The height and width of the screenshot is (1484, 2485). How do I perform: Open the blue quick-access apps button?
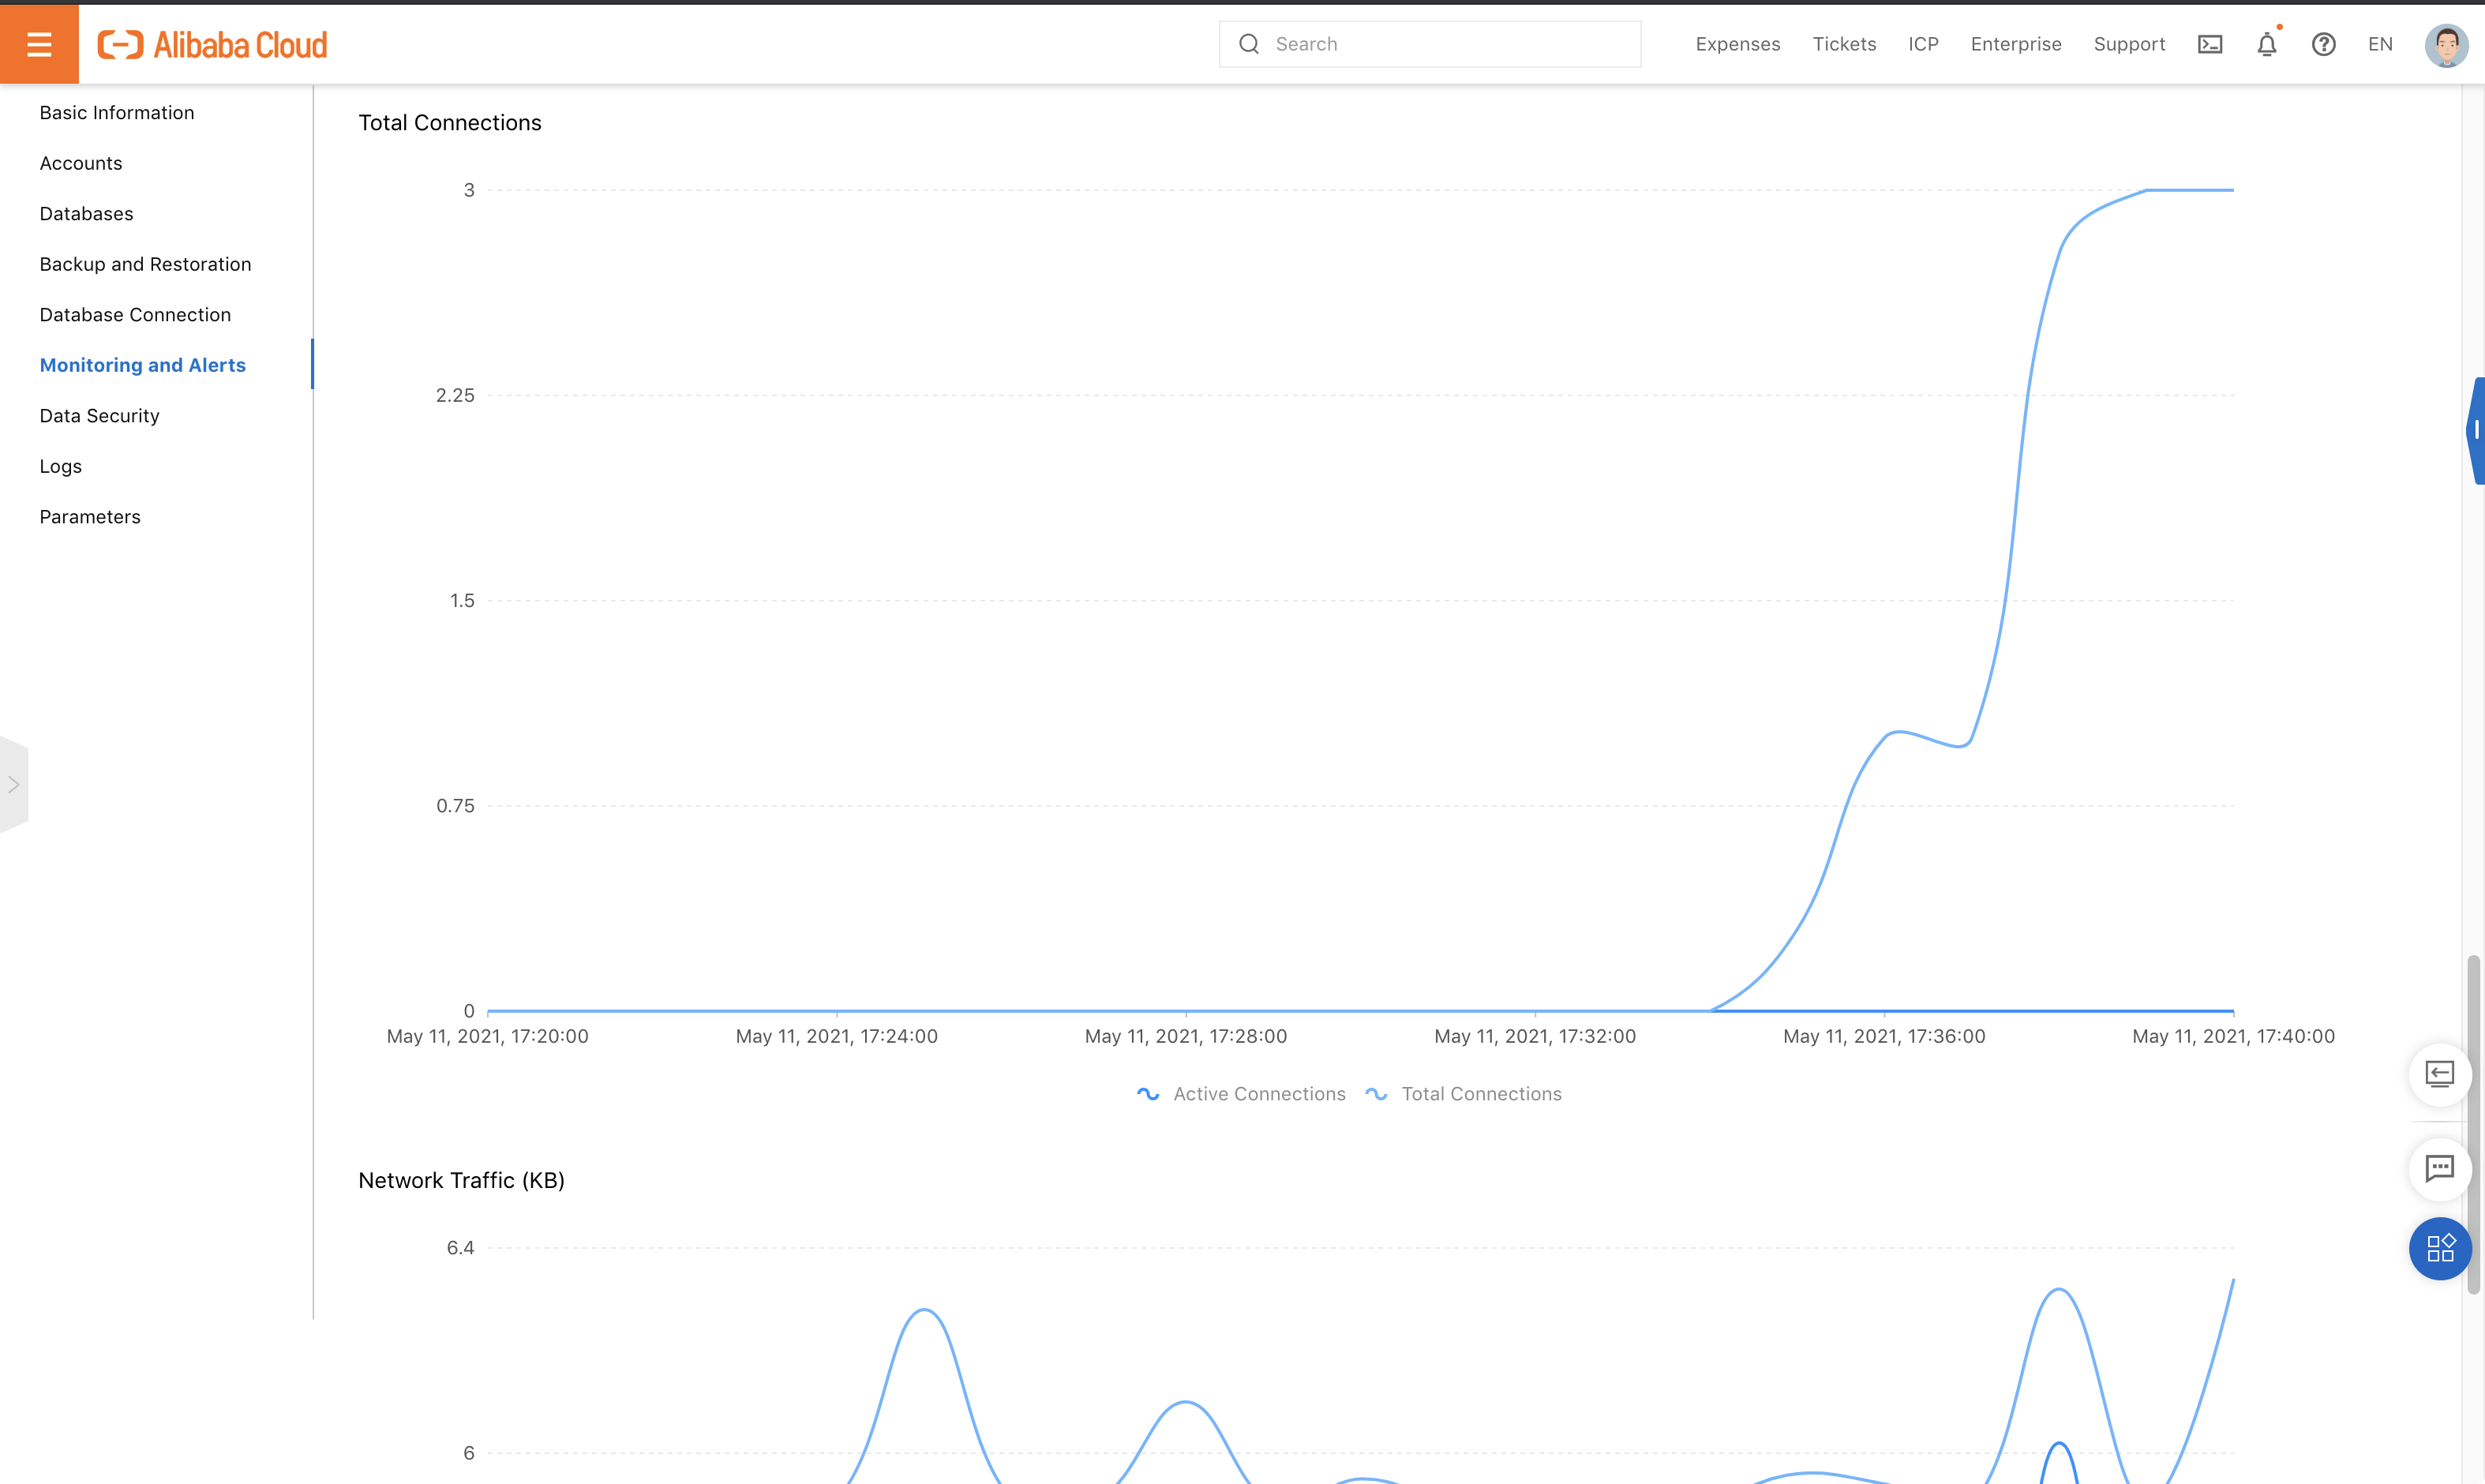coord(2440,1248)
